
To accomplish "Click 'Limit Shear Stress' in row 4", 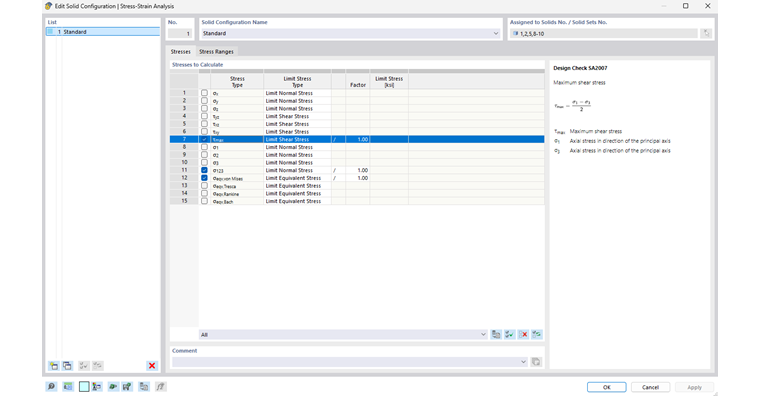I will [287, 116].
